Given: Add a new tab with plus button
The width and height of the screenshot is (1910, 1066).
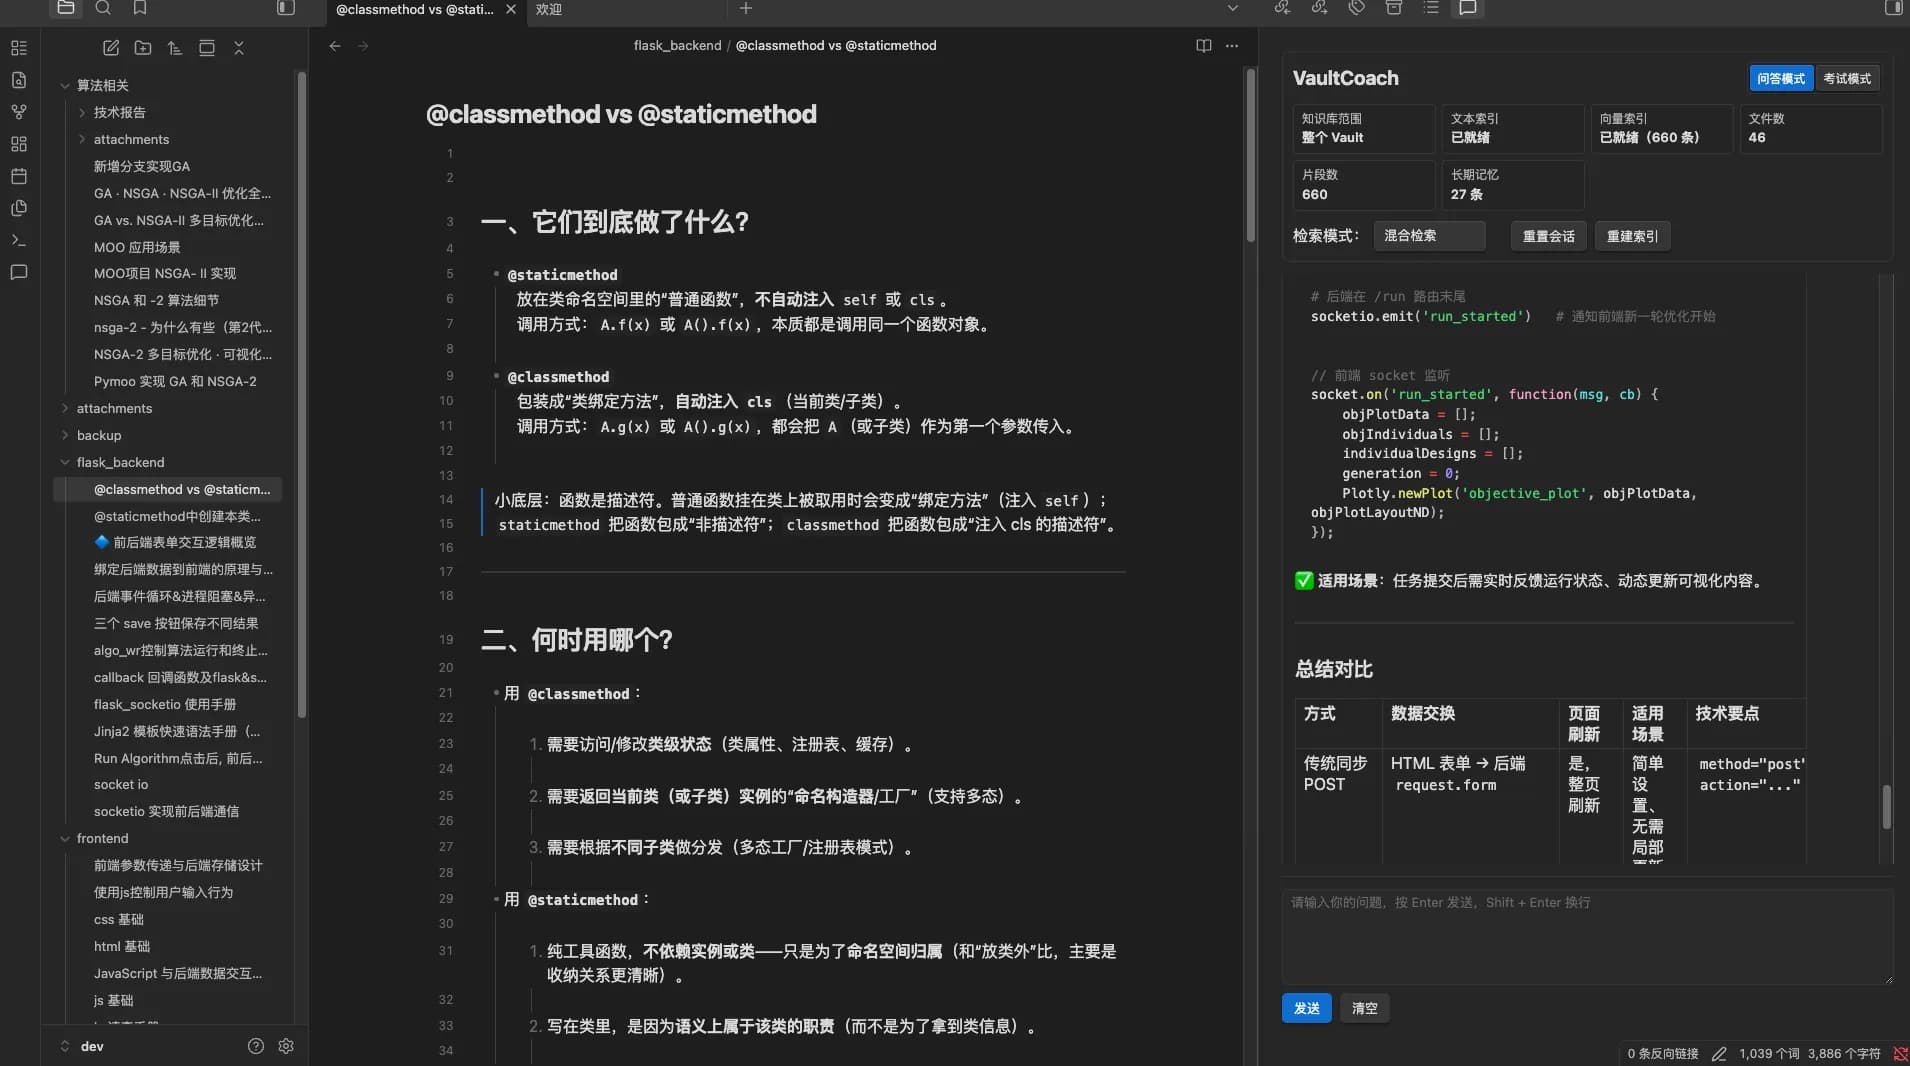Looking at the screenshot, I should pos(746,8).
